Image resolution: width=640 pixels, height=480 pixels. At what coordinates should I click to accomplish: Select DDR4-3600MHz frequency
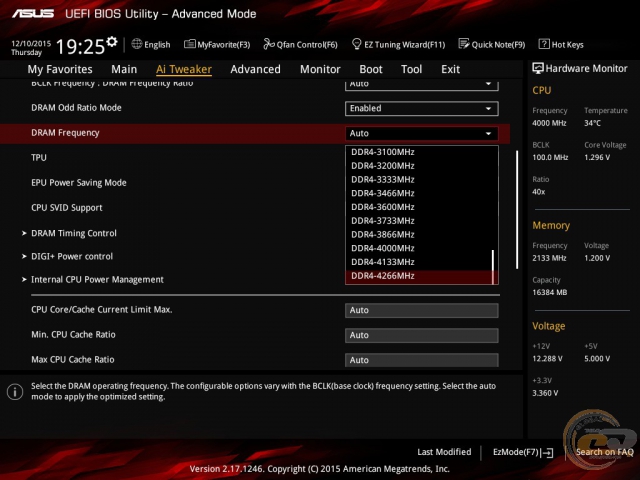coord(419,207)
